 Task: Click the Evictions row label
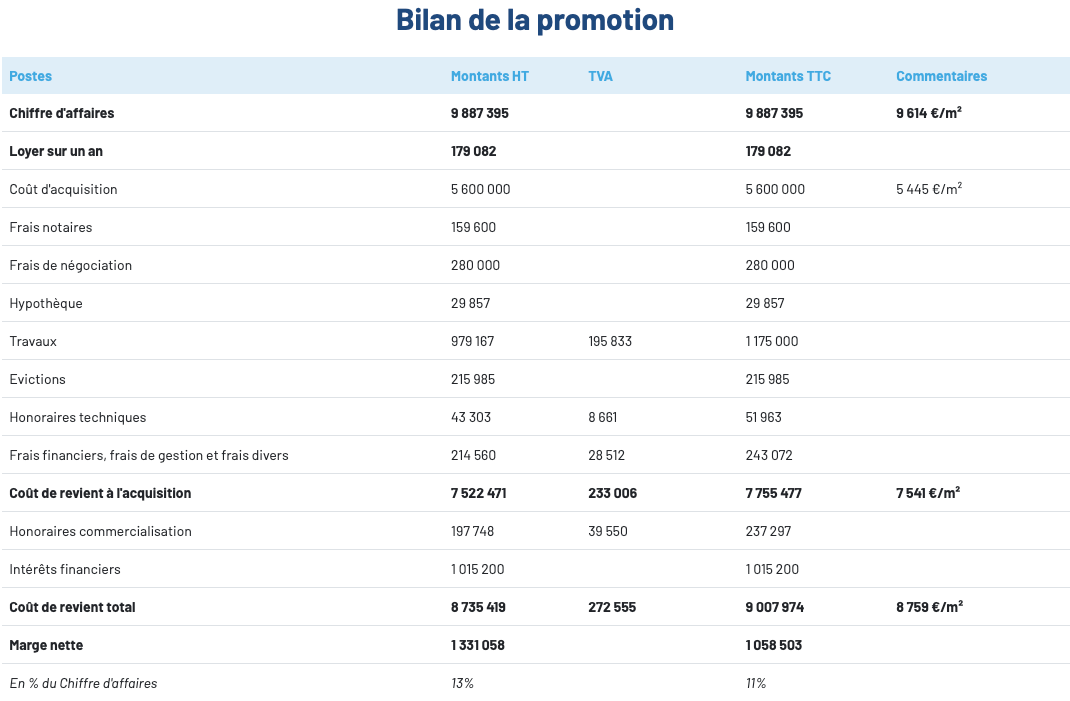coord(37,380)
